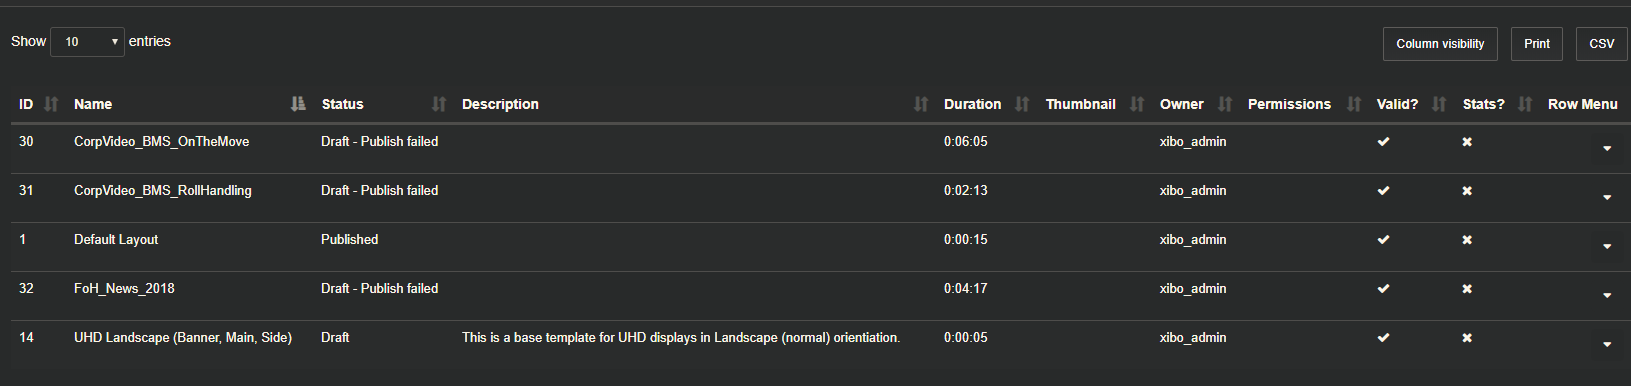Viewport: 1631px width, 386px height.
Task: Sort table by the ID column sort icon
Action: (51, 104)
